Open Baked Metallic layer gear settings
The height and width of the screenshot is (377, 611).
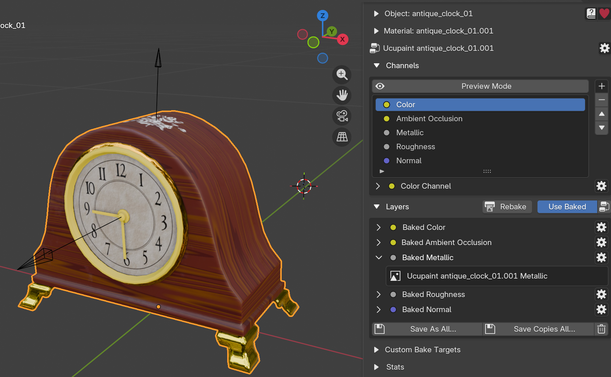tap(601, 257)
